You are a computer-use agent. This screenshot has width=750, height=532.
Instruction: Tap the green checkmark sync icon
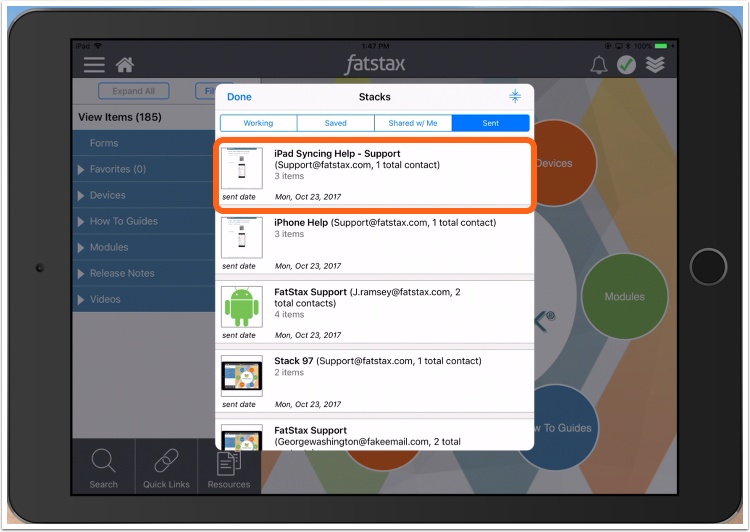(x=626, y=65)
